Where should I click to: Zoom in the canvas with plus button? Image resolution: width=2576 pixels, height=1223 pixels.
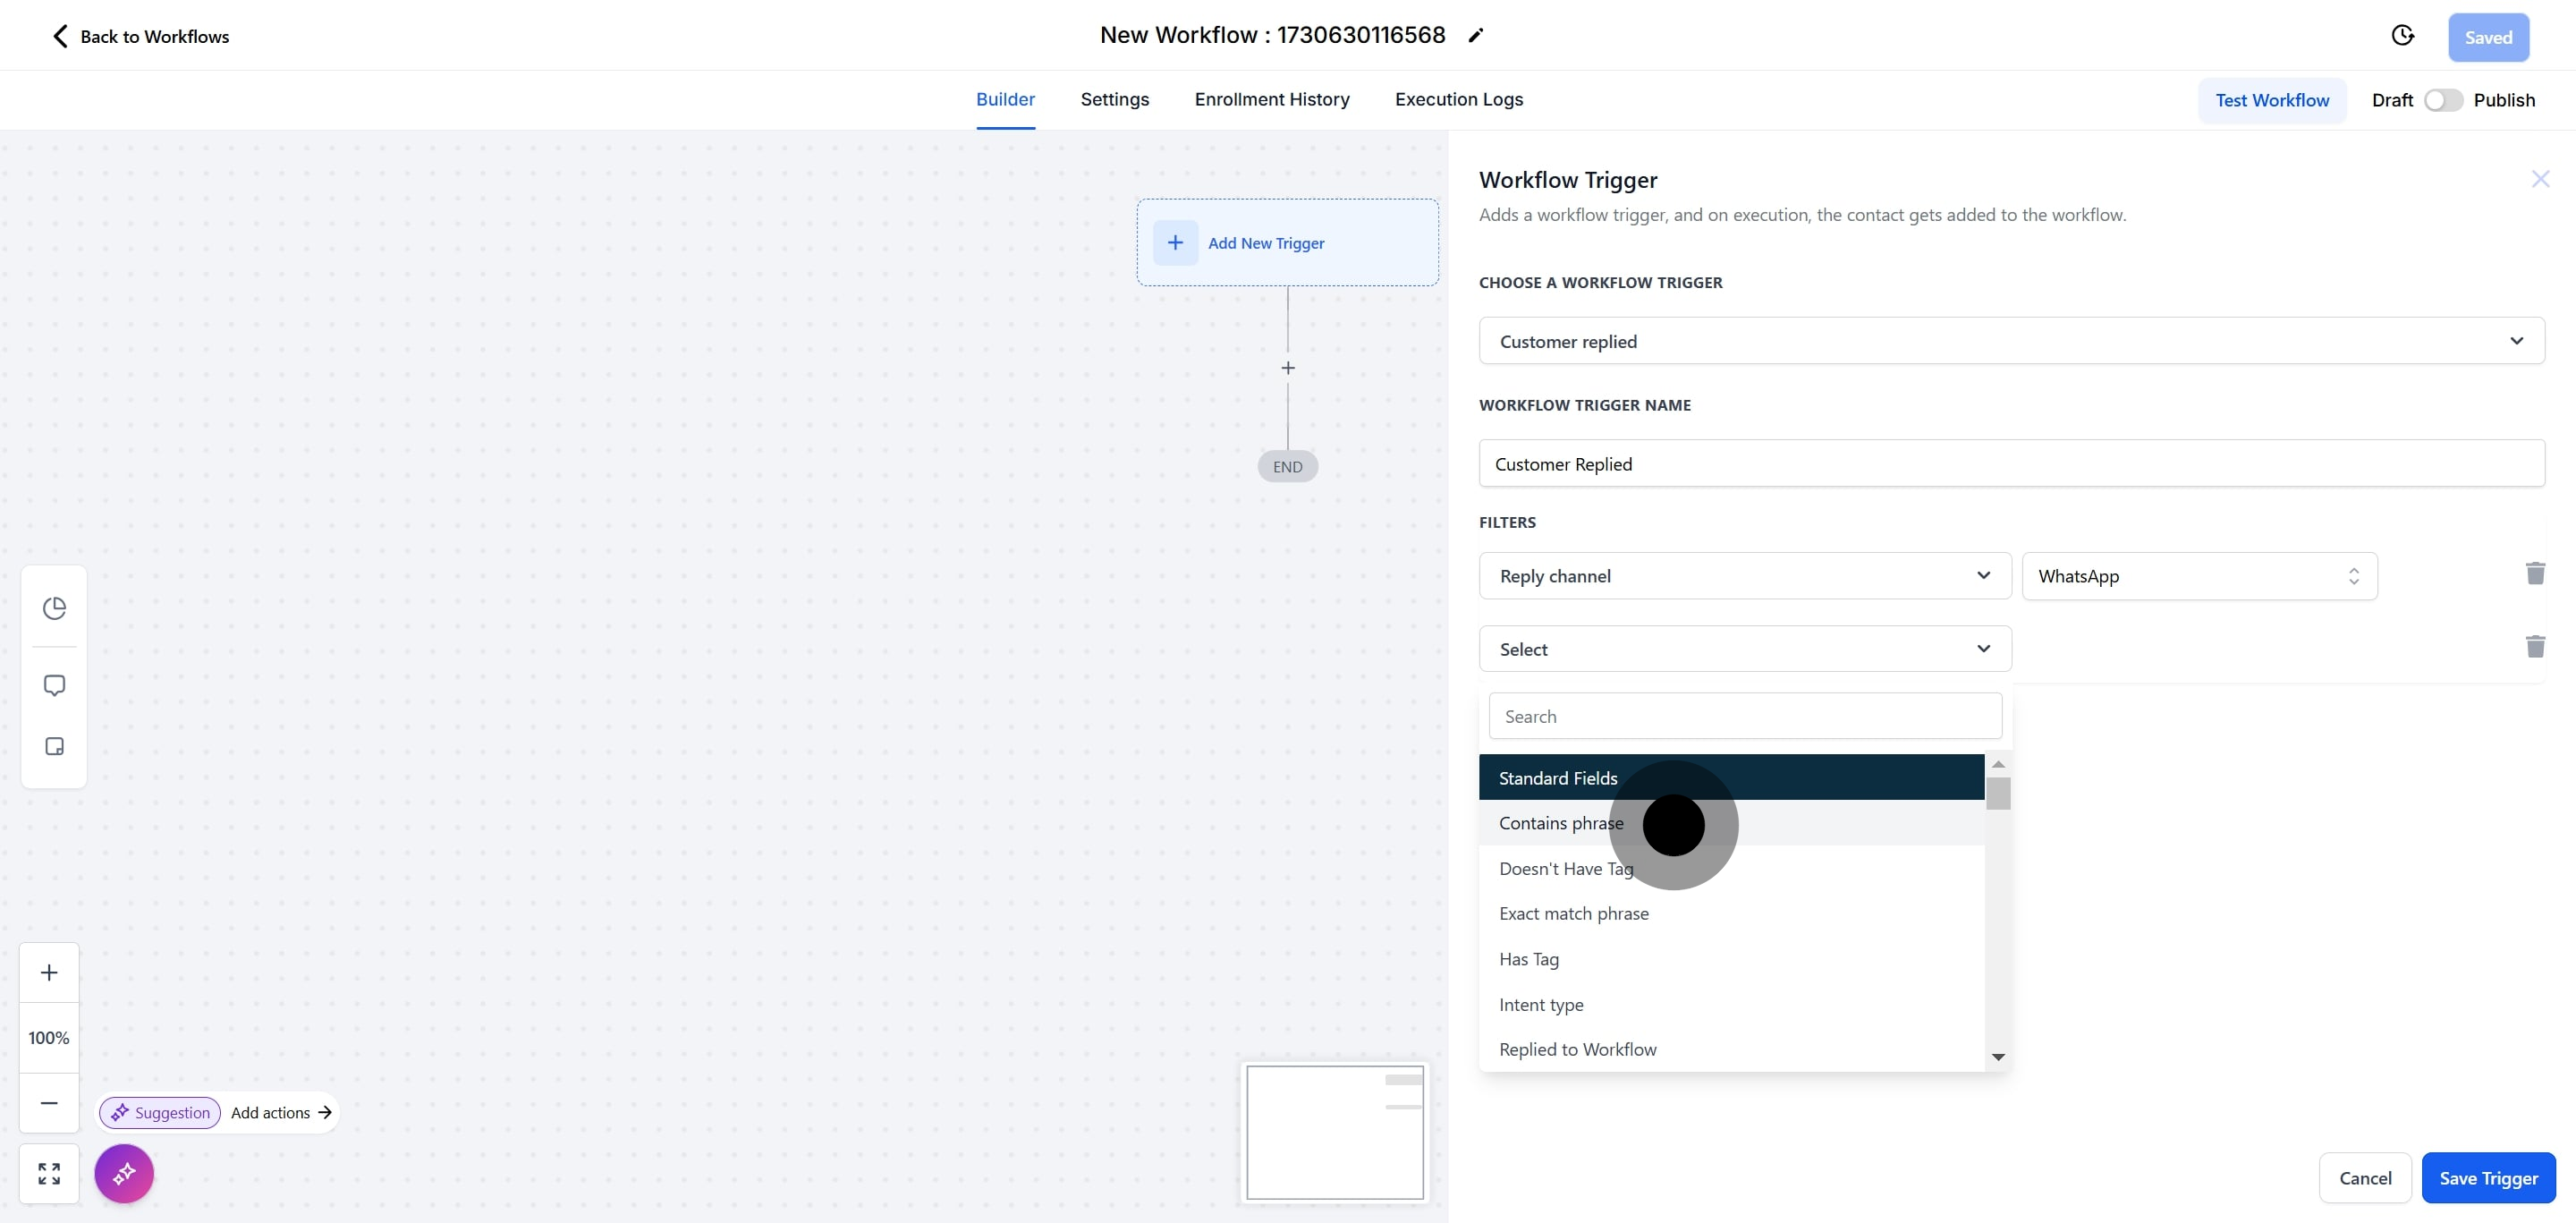pyautogui.click(x=49, y=973)
